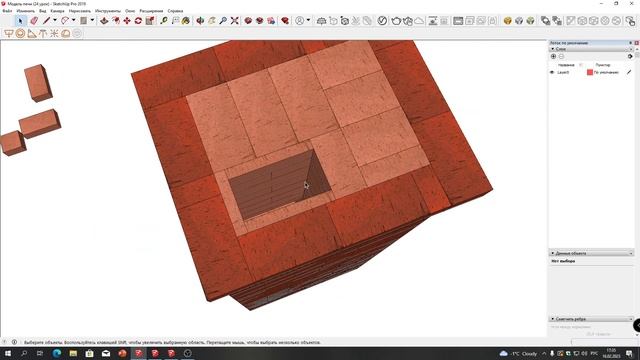Select the Push/Pull tool
Screen dimensions: 640x360
click(x=104, y=20)
